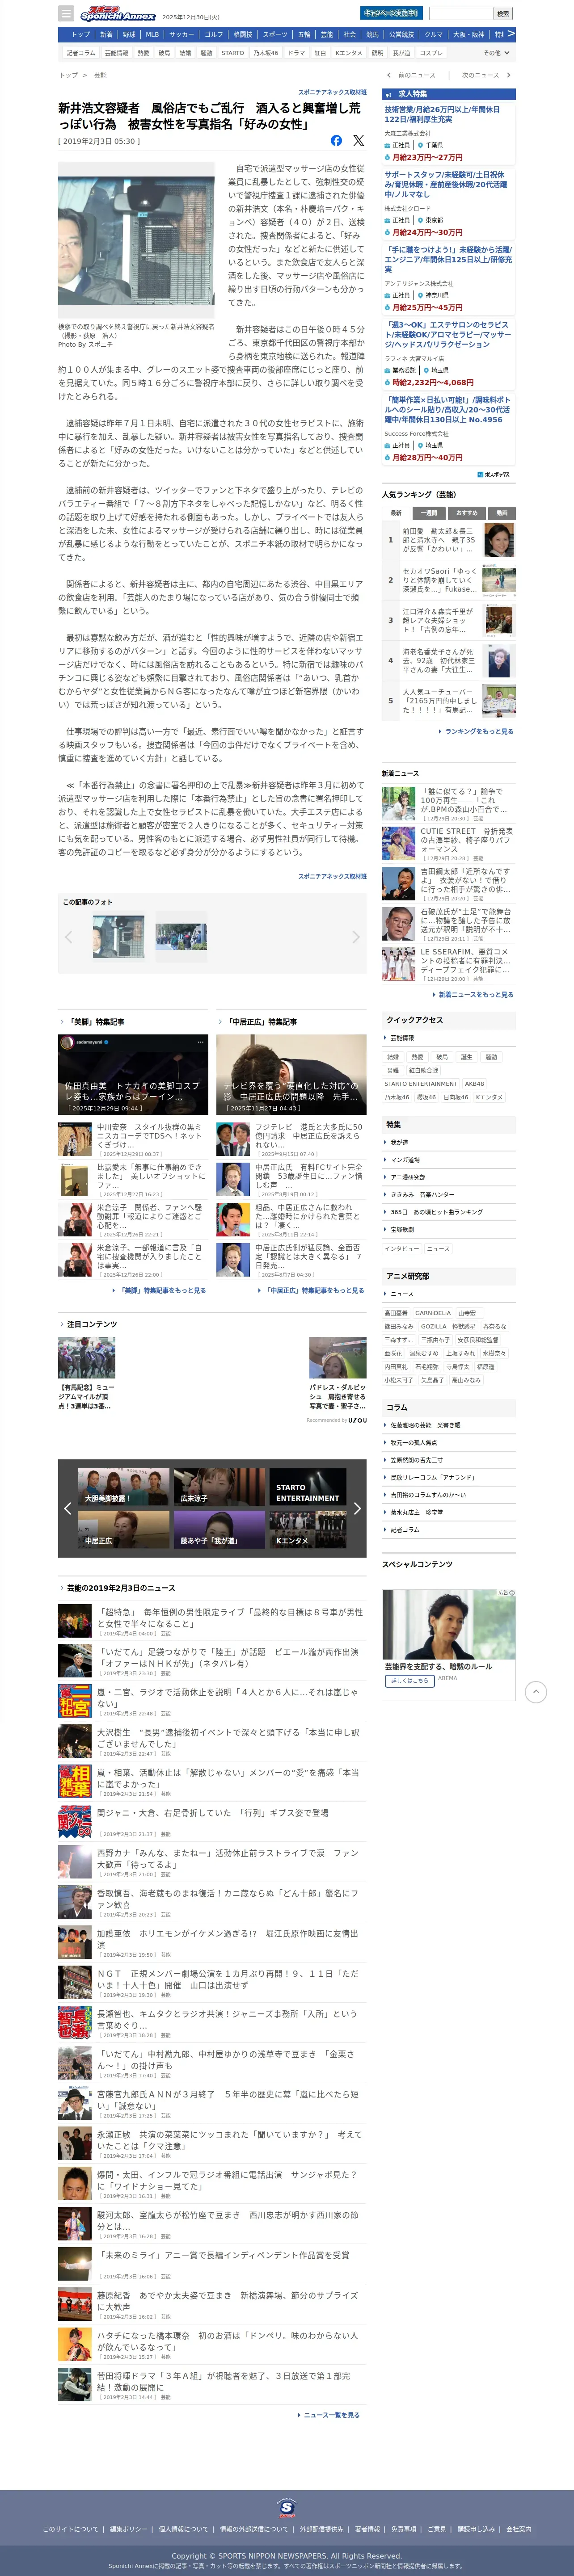Open ranking item 1 about 前田愛
Image resolution: width=574 pixels, height=2576 pixels.
click(449, 540)
